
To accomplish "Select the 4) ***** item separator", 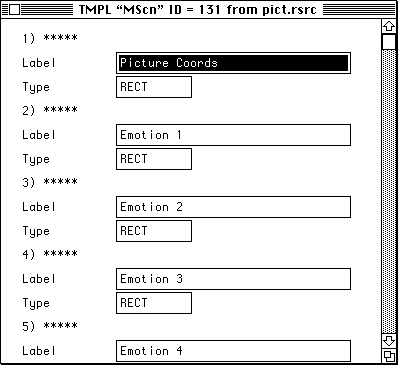I will click(50, 254).
